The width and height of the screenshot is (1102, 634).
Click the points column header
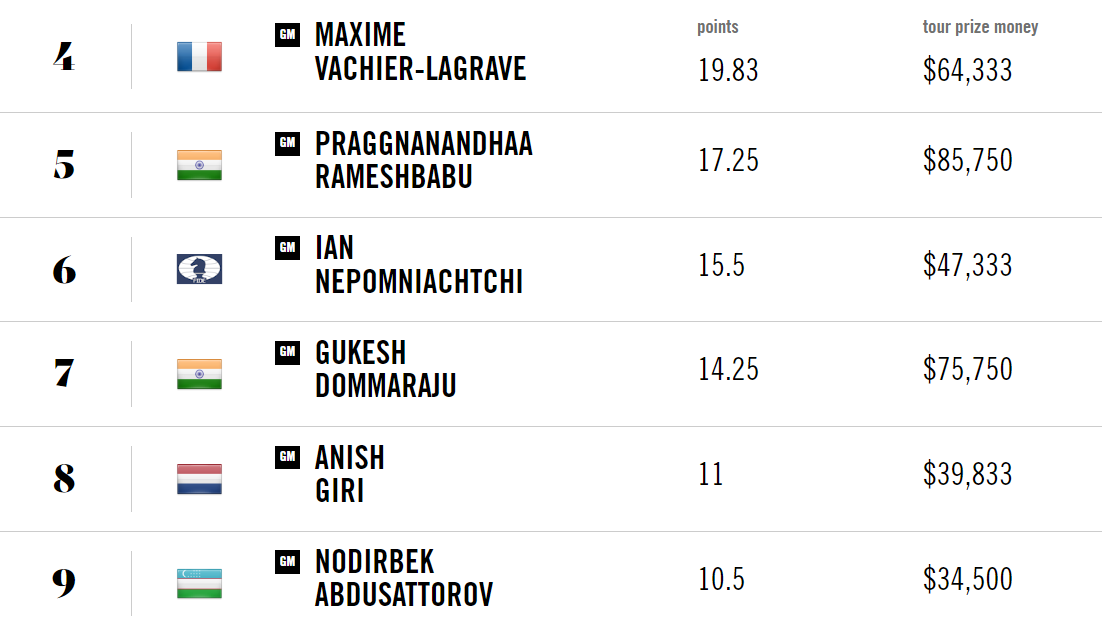tap(718, 27)
